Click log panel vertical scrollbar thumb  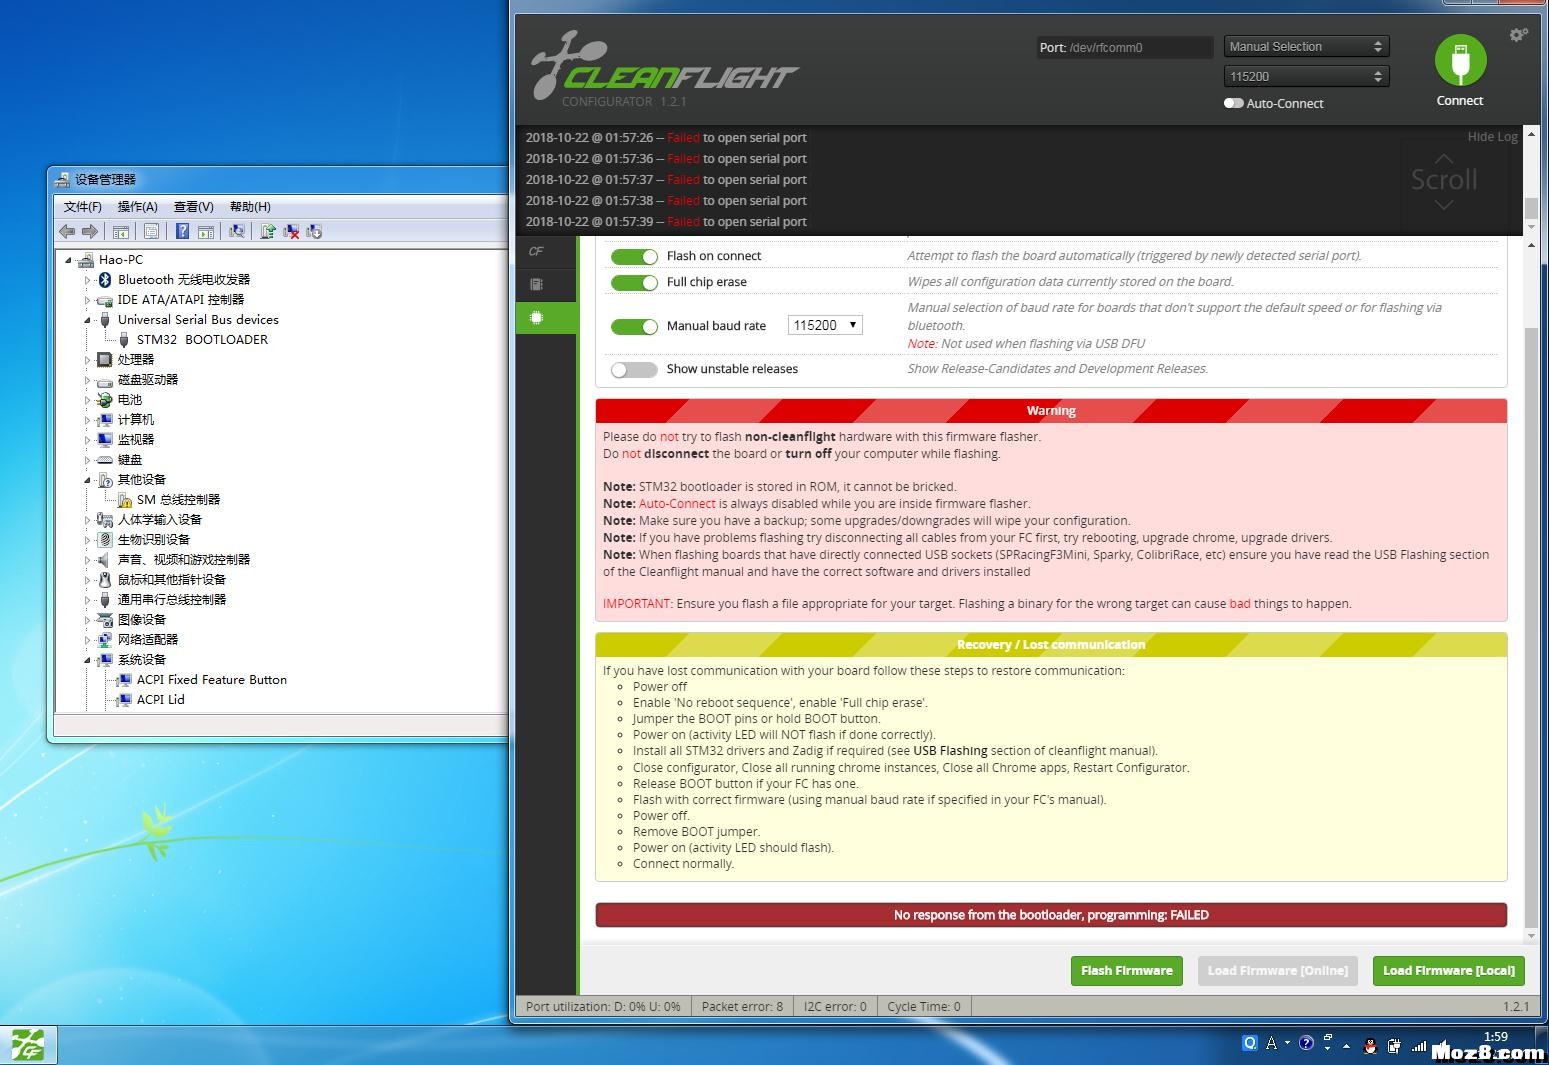1531,208
